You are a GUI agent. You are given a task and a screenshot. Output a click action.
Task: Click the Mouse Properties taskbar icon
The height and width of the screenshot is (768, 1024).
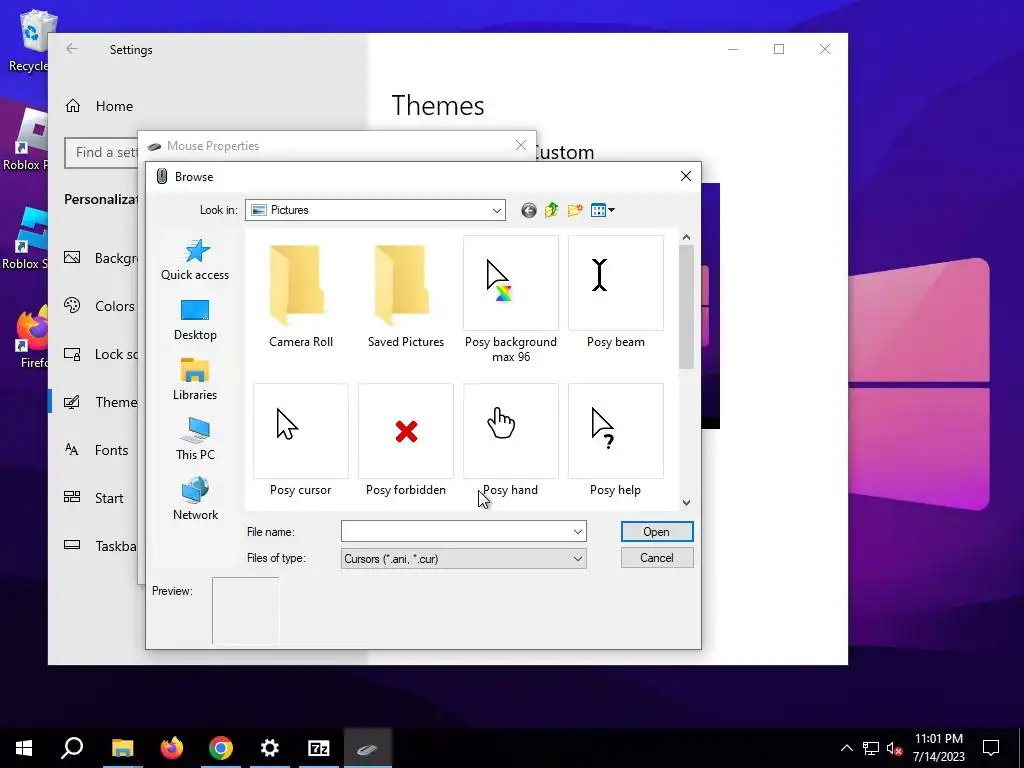pyautogui.click(x=368, y=748)
